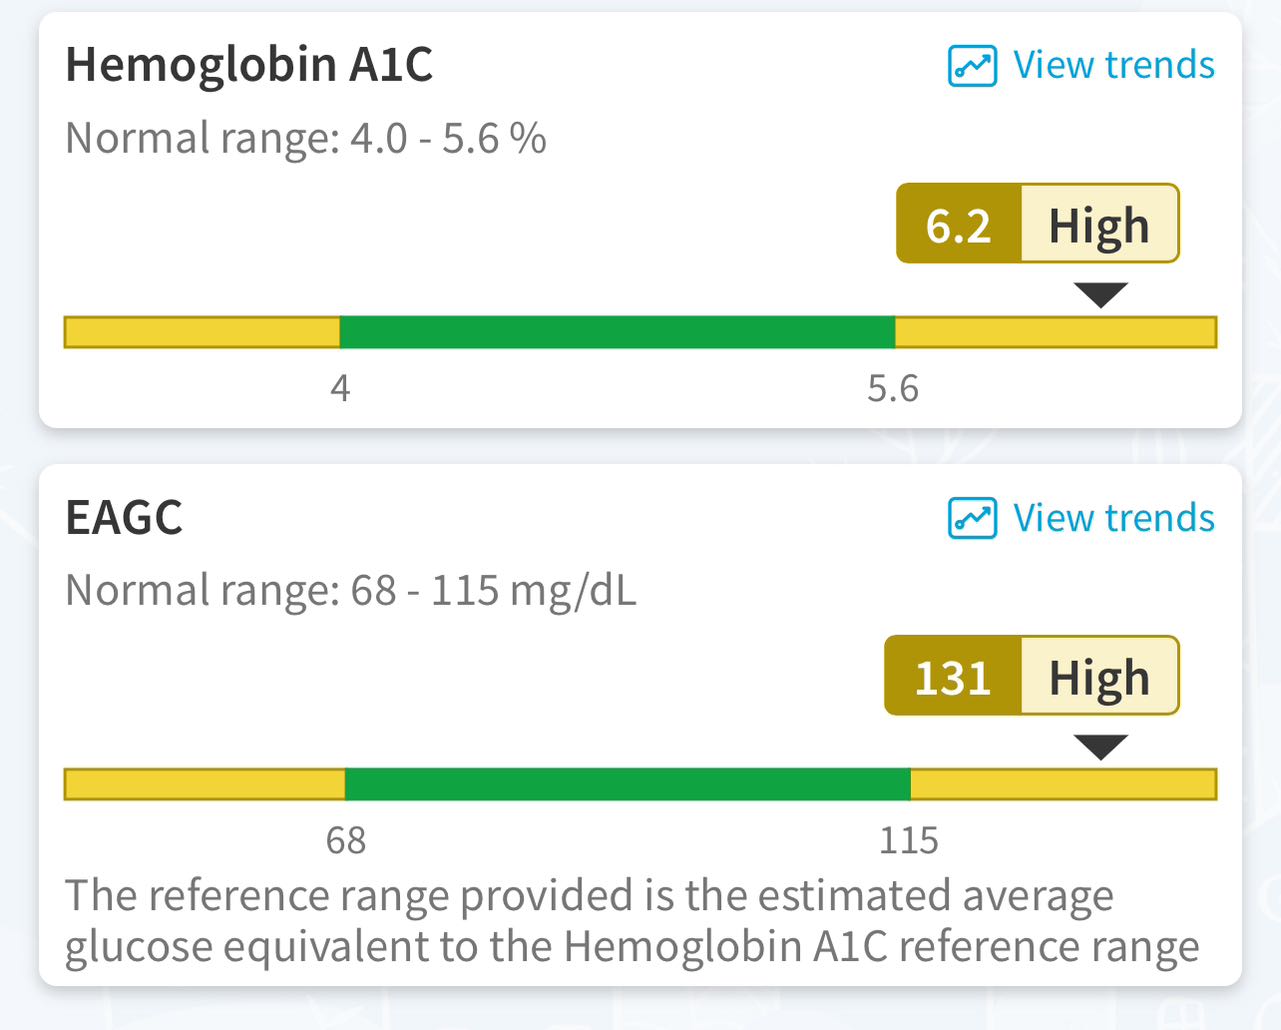Screen dimensions: 1281x1030
Task: Click the trends chart icon for Hemoglobin A1C
Action: (971, 66)
